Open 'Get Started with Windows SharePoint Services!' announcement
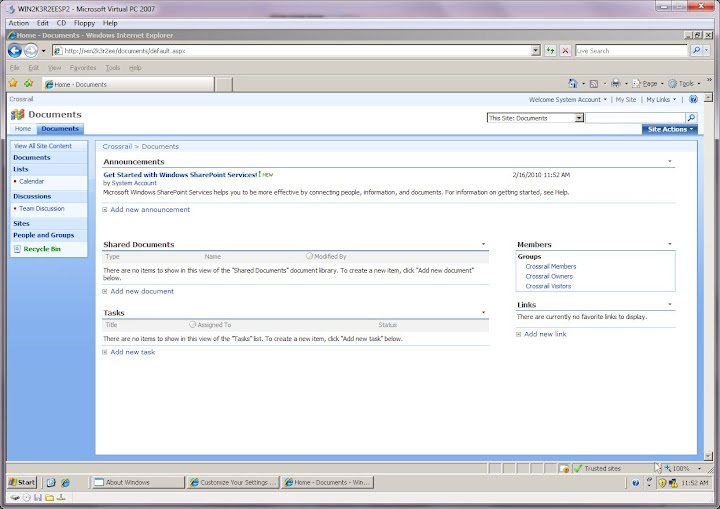This screenshot has width=720, height=509. (x=180, y=175)
